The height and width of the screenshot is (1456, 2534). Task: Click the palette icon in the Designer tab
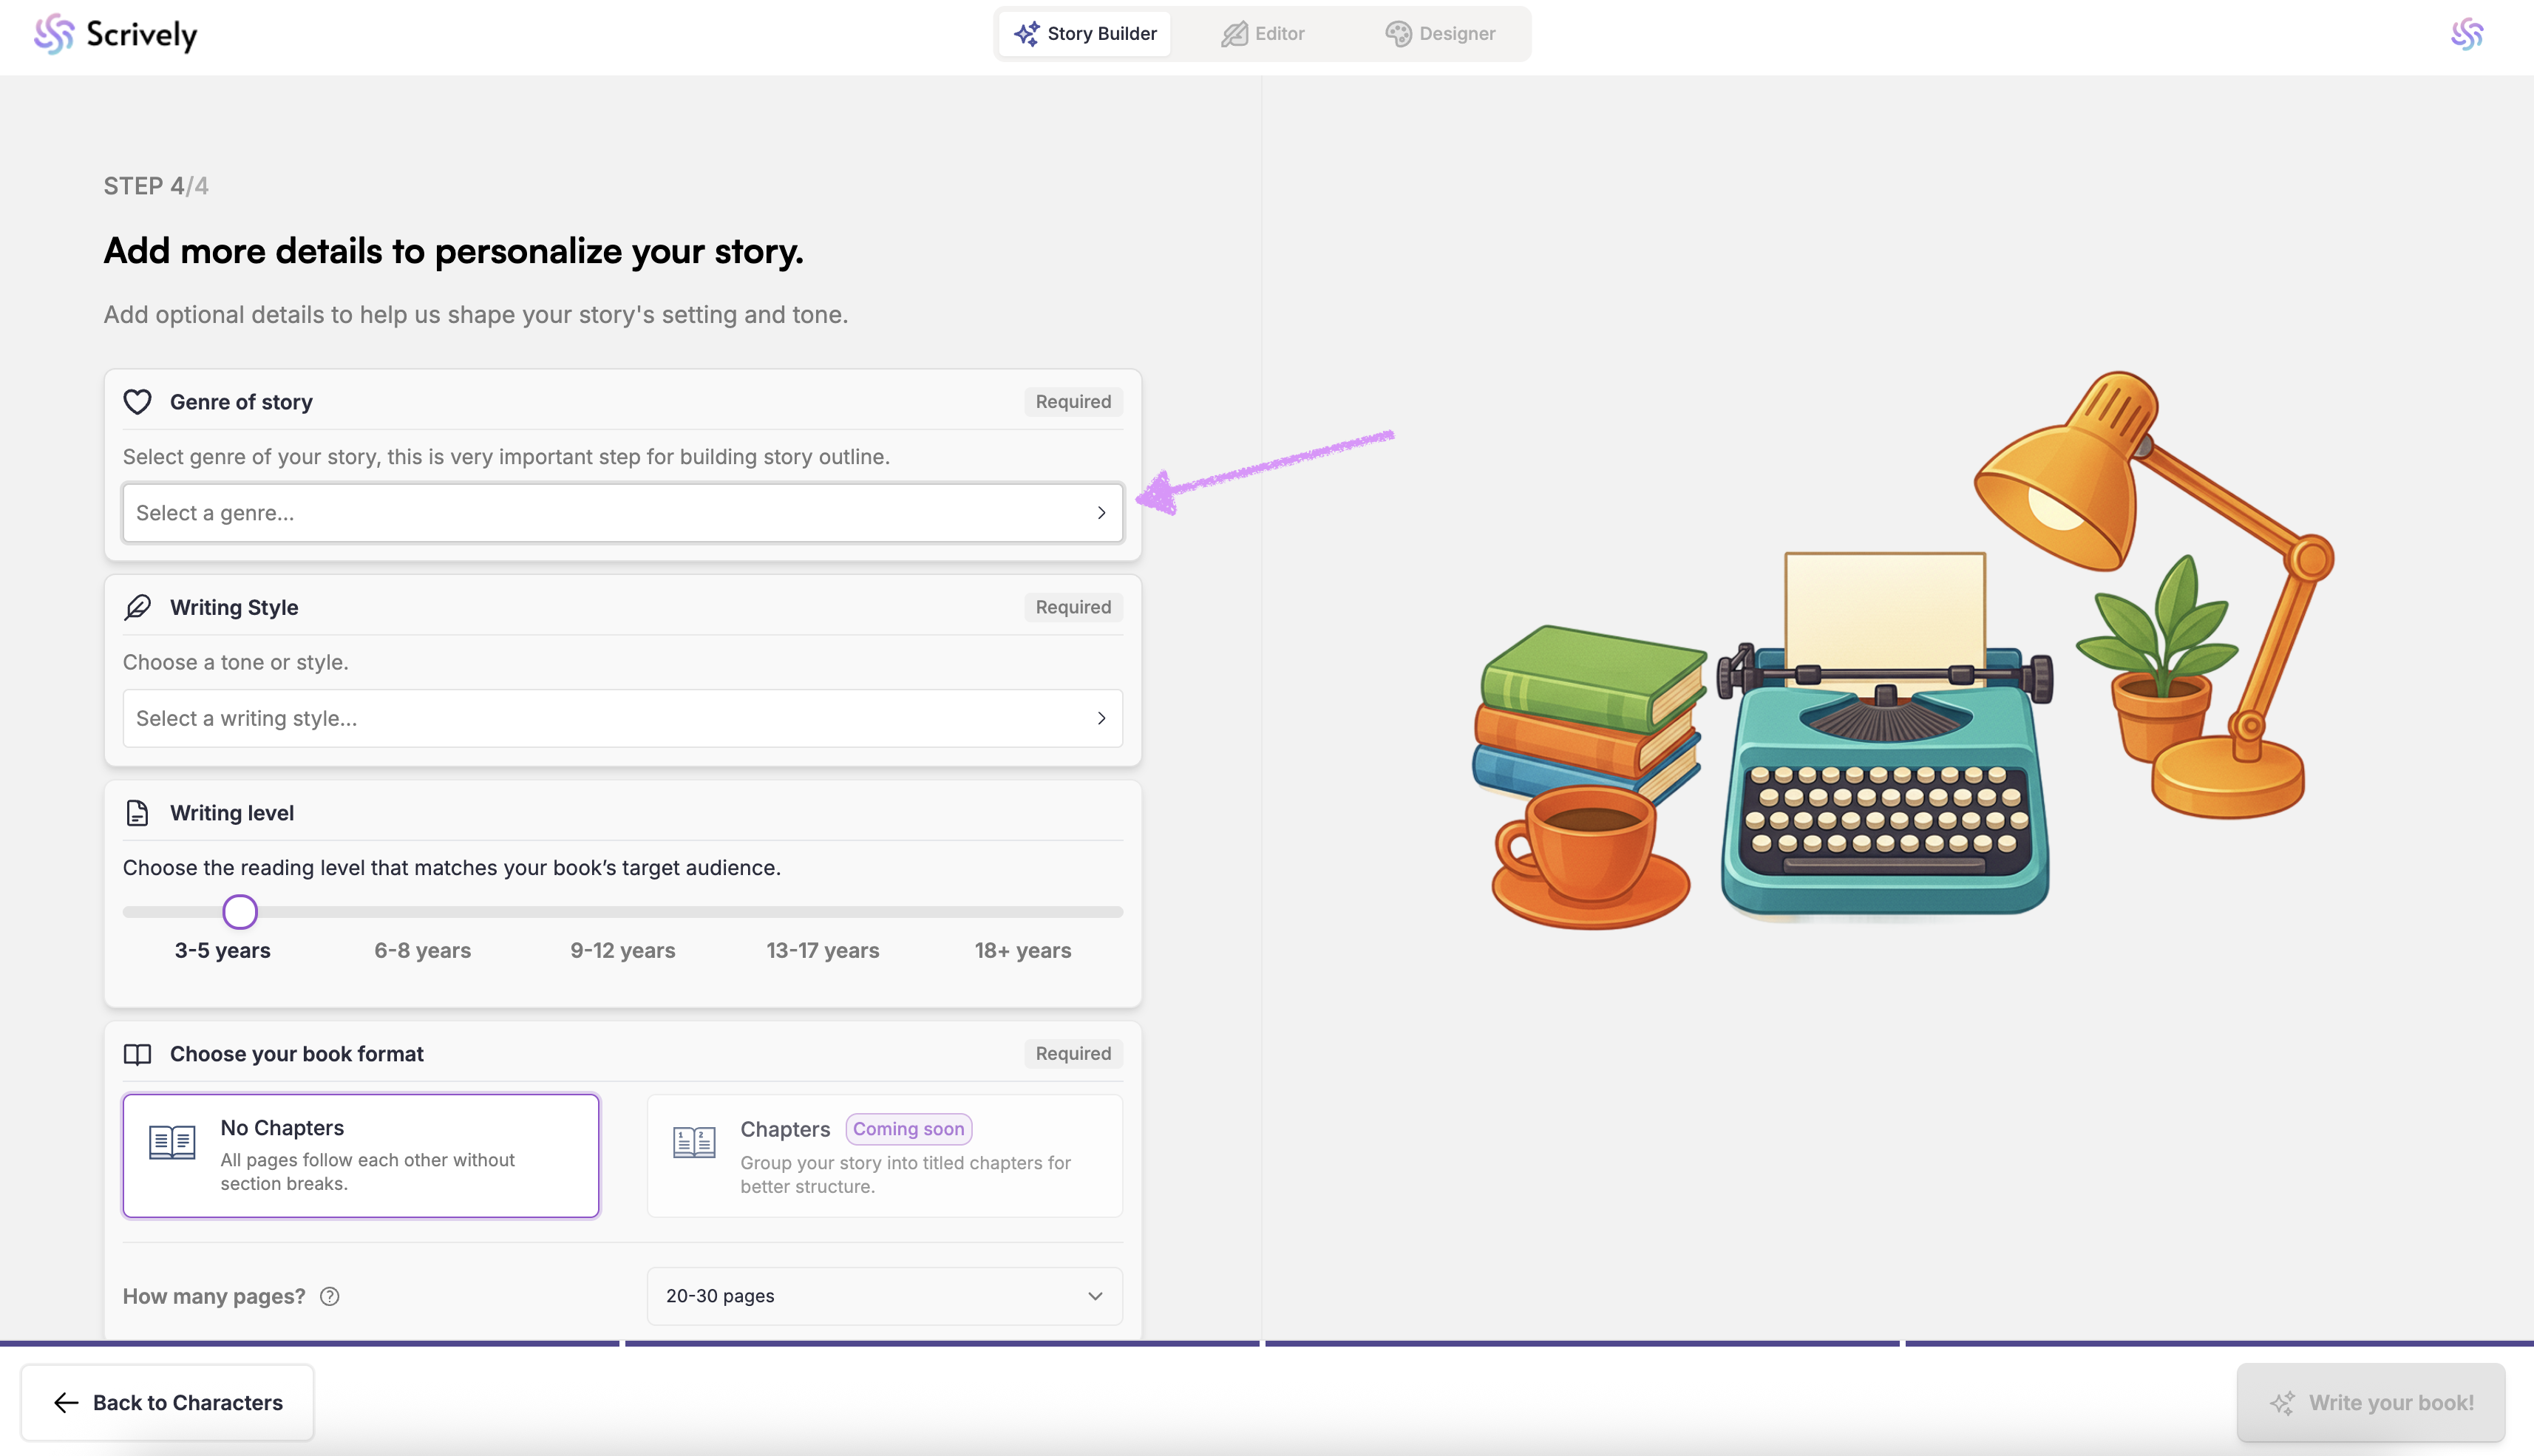1398,34
